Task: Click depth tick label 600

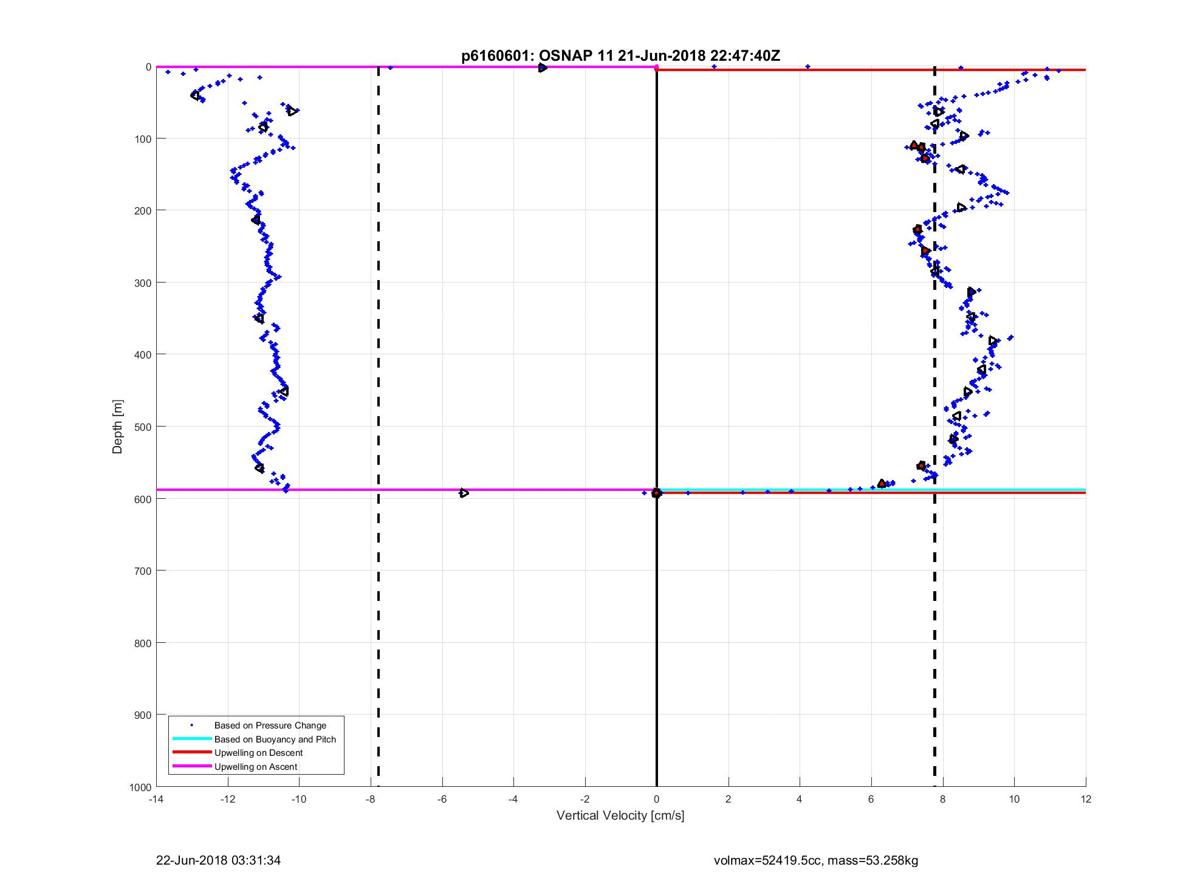Action: (143, 499)
